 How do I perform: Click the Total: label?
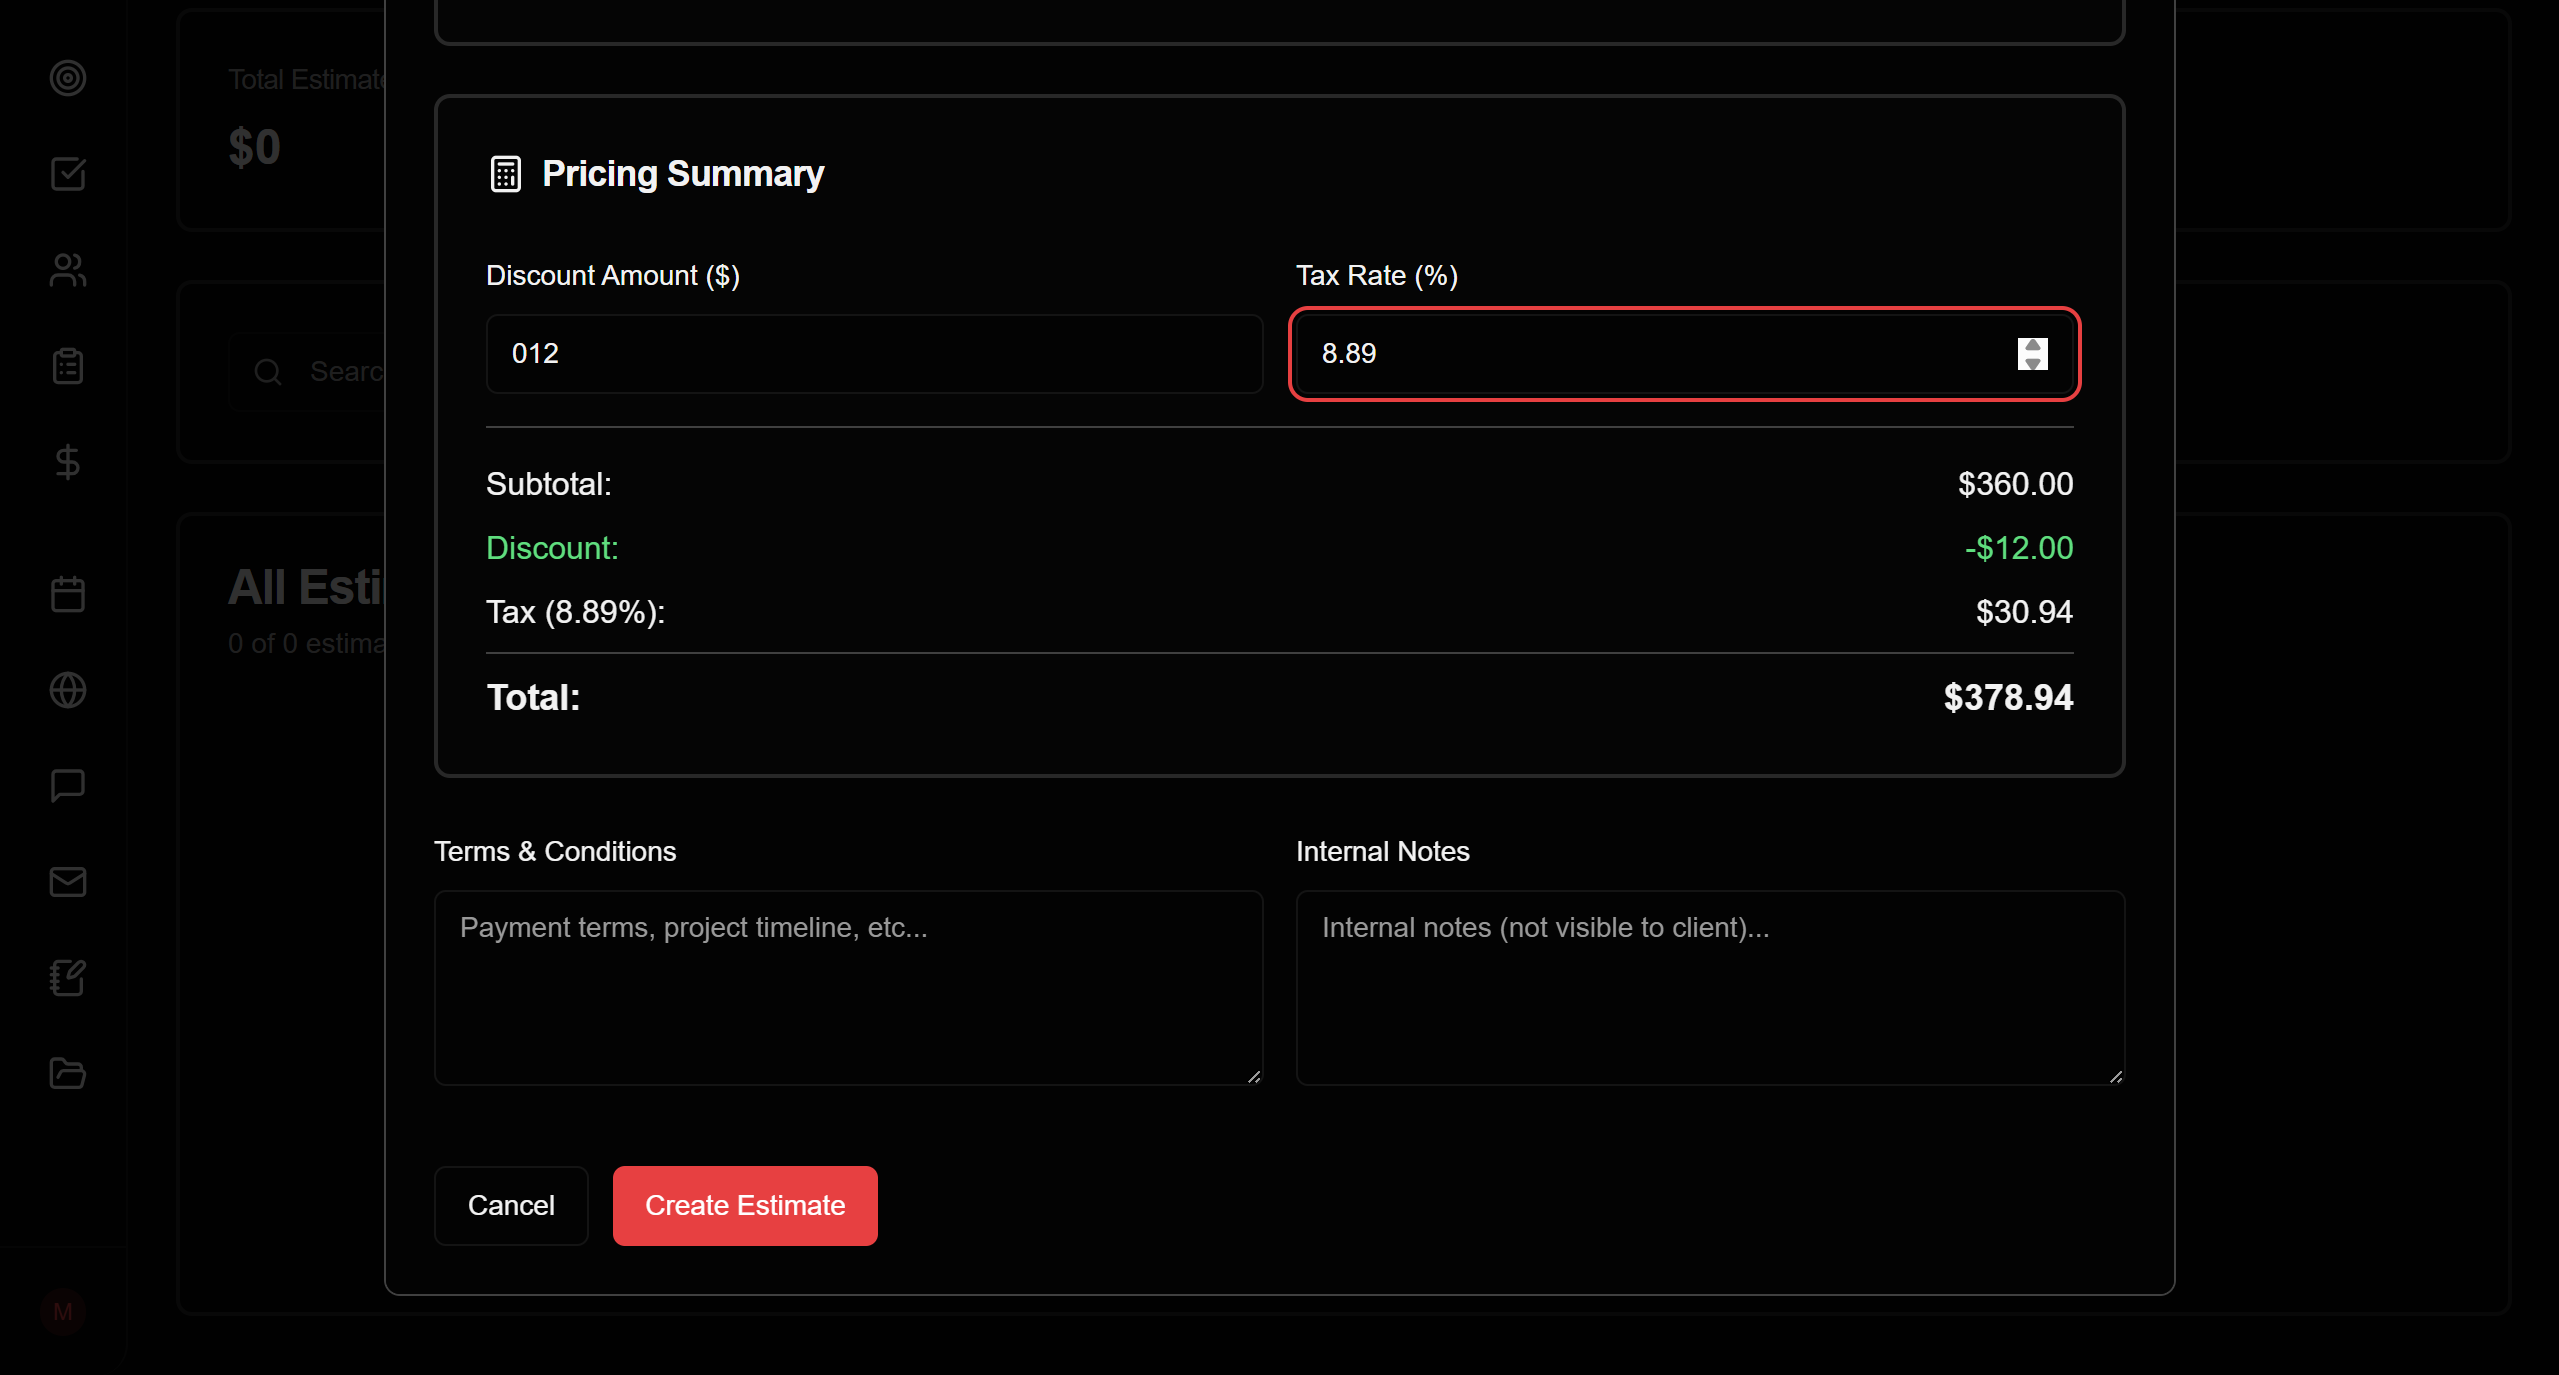pos(533,698)
